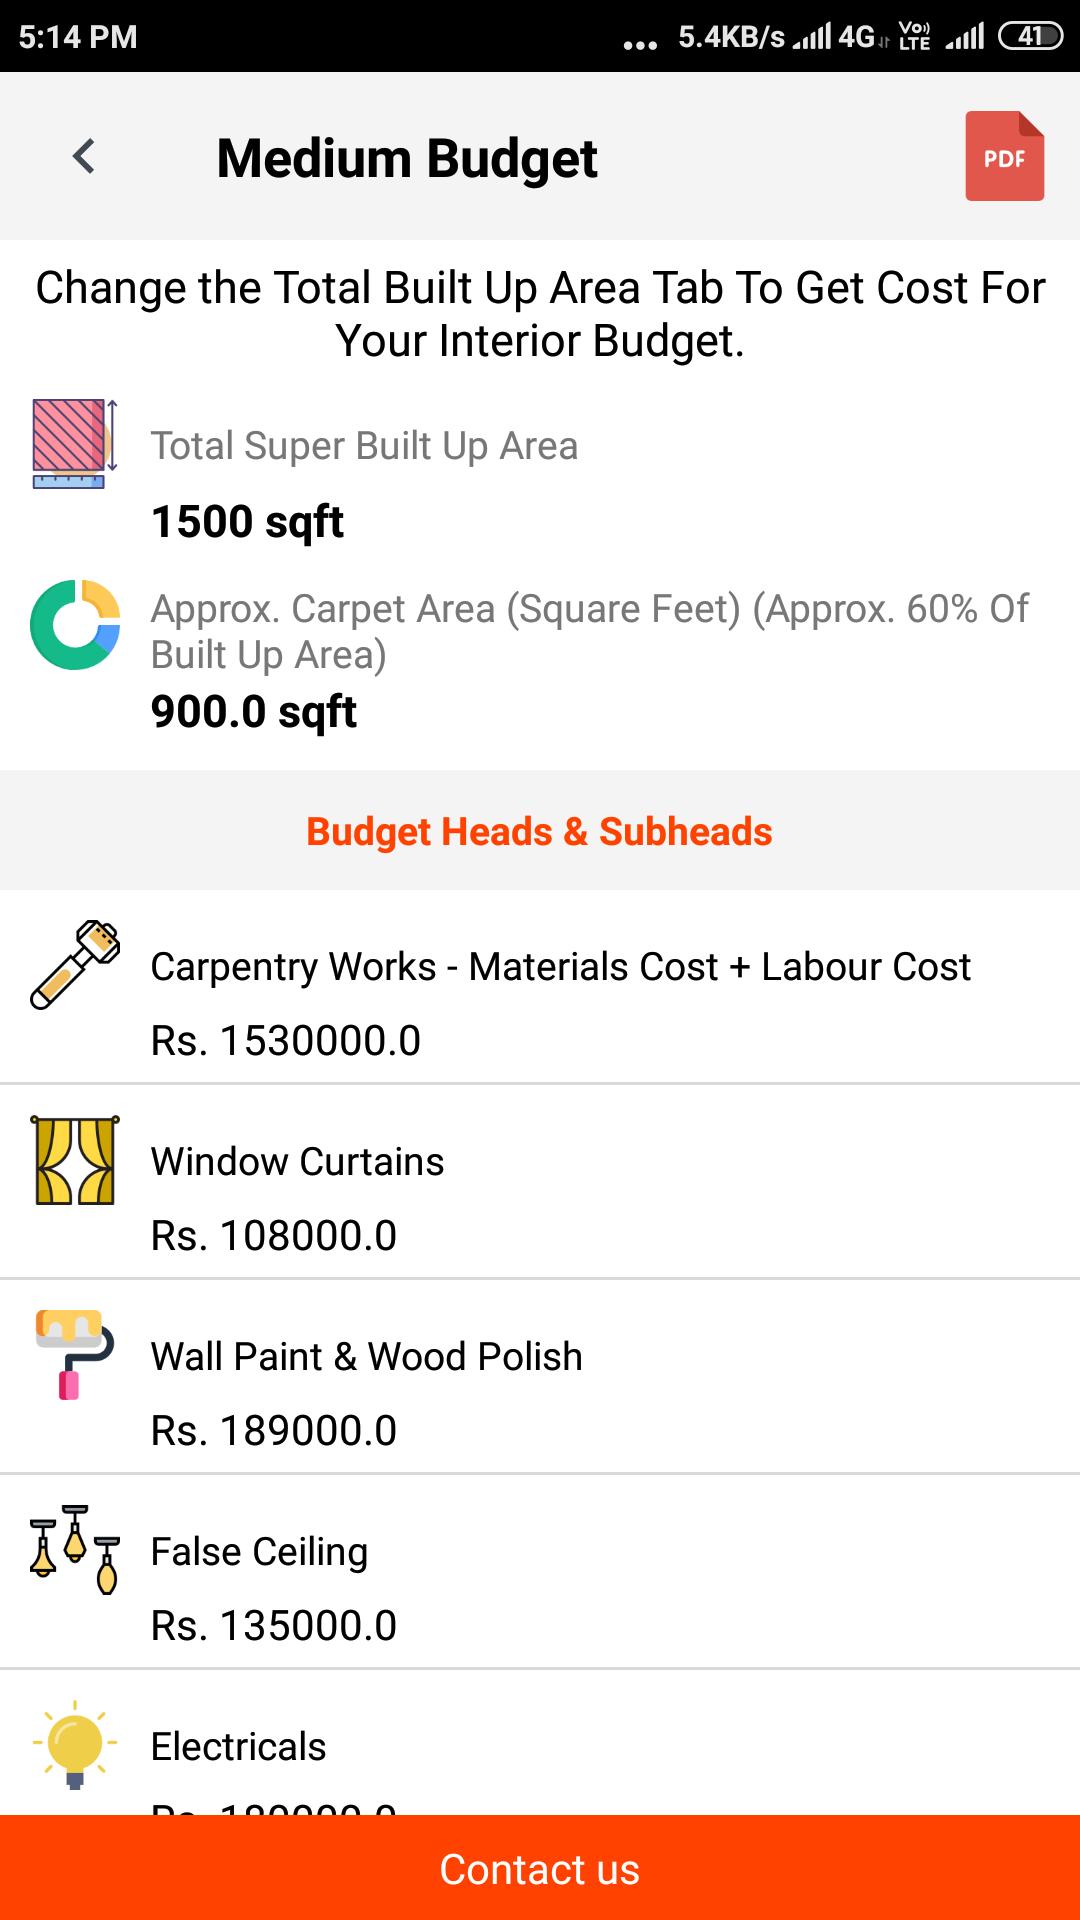1080x1920 pixels.
Task: Tap the back arrow icon
Action: (84, 157)
